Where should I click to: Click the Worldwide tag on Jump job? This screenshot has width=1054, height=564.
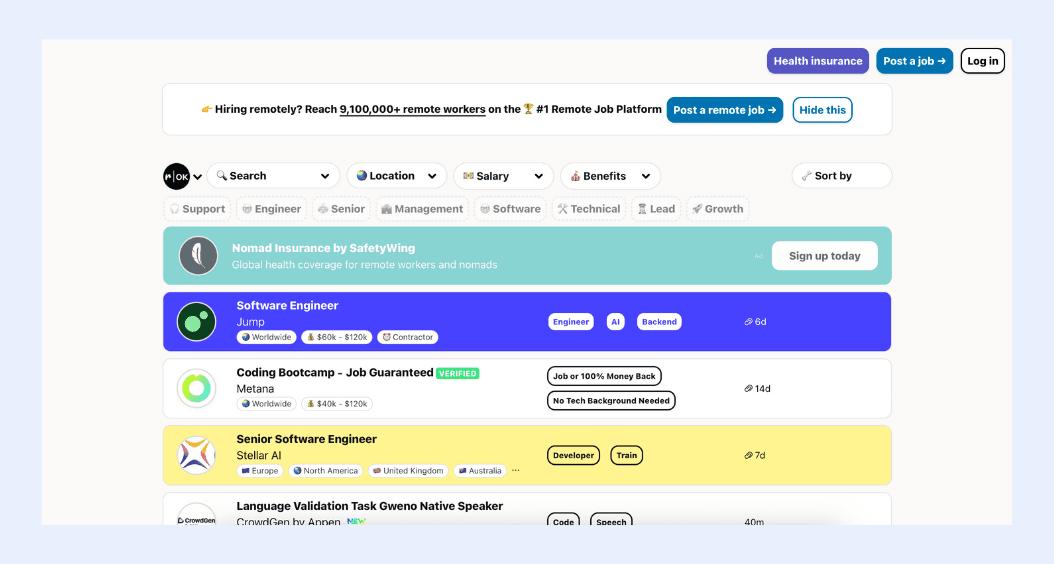point(267,337)
